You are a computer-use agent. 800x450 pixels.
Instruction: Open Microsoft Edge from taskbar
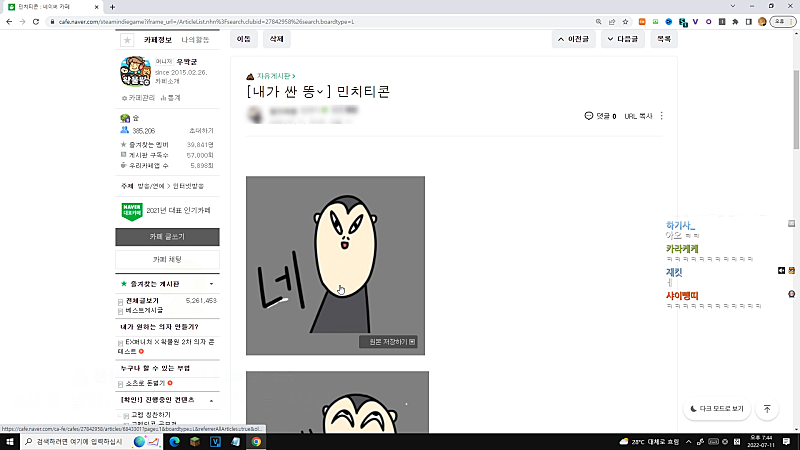174,442
